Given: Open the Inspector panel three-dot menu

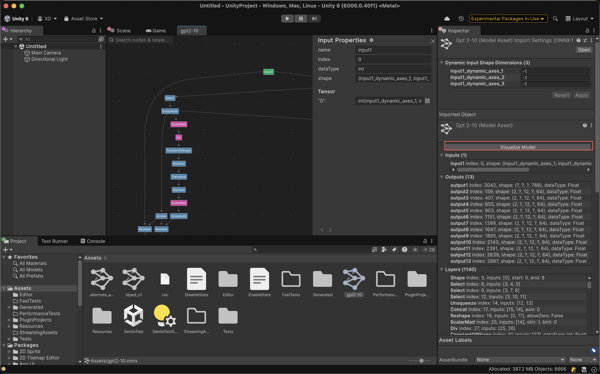Looking at the screenshot, I should tap(594, 31).
